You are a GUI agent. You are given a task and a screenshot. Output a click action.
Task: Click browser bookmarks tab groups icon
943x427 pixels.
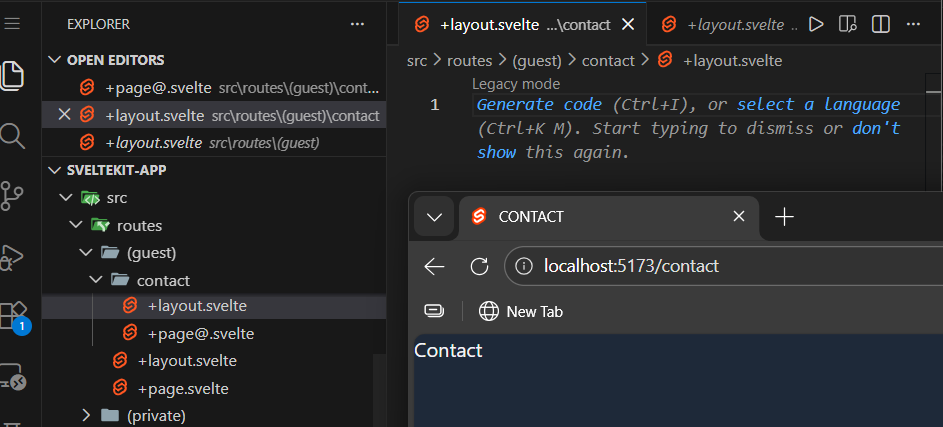pyautogui.click(x=434, y=311)
